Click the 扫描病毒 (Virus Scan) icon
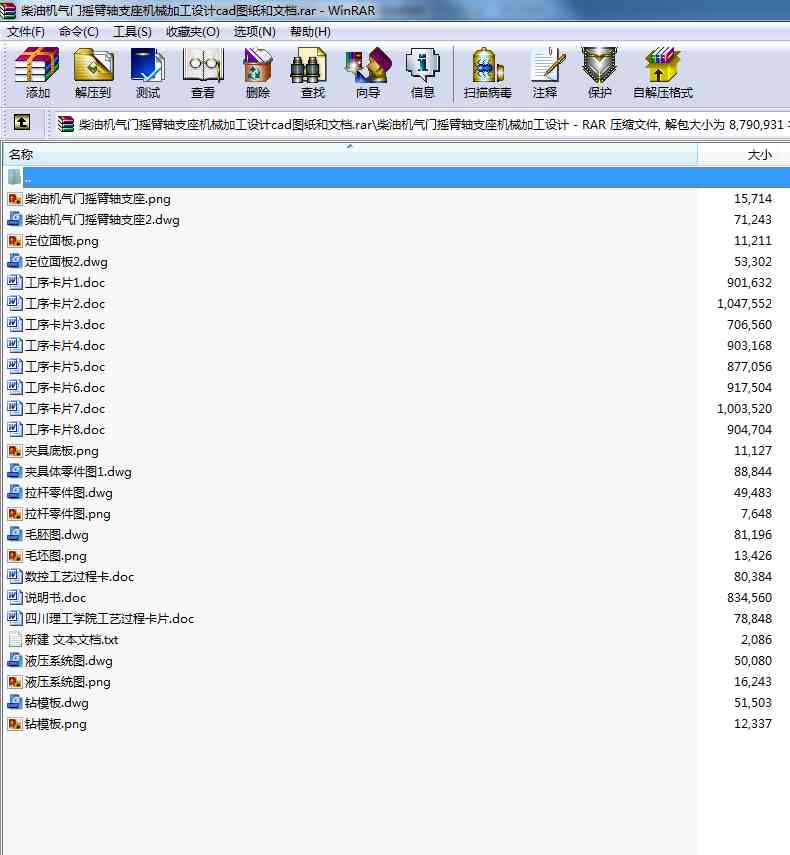 click(x=487, y=73)
